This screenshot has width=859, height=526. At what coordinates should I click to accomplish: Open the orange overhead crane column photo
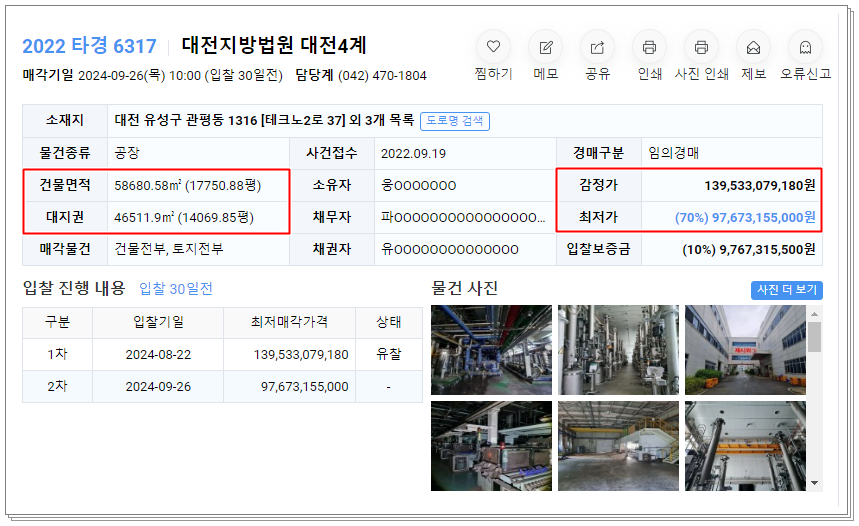746,446
